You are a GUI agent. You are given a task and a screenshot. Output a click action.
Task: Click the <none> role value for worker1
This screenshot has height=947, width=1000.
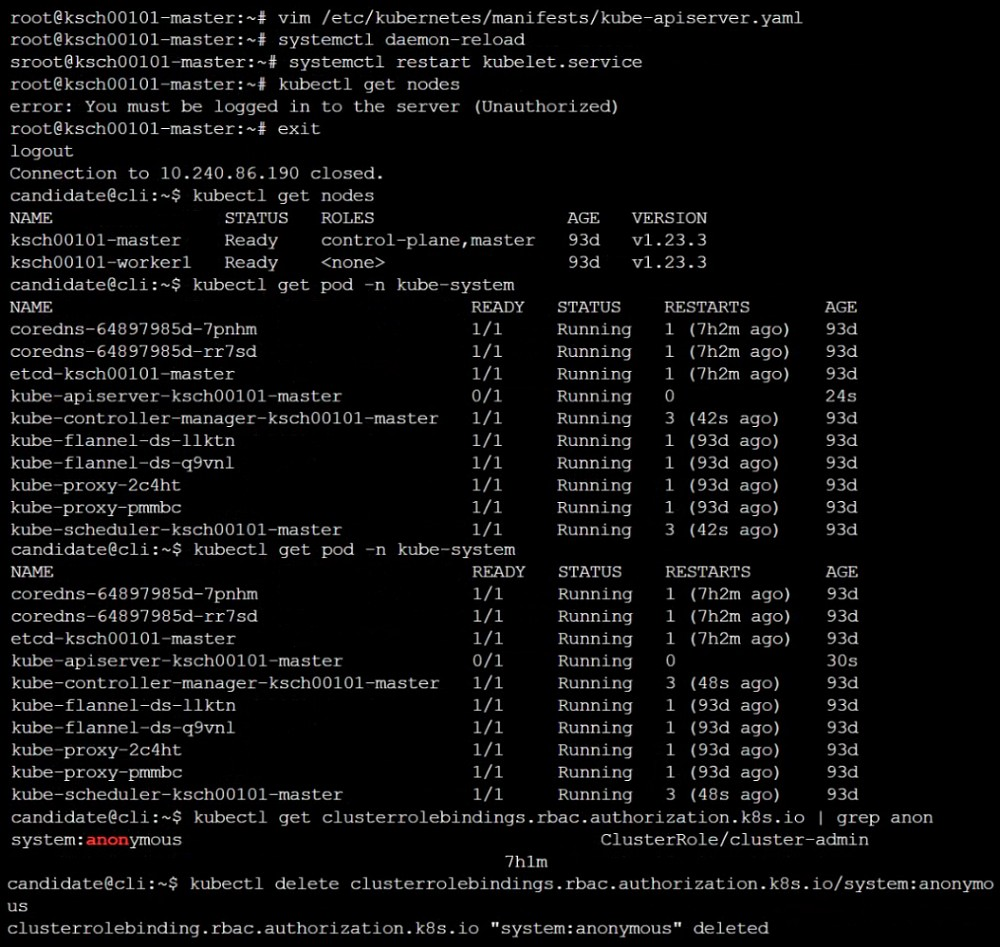[352, 262]
